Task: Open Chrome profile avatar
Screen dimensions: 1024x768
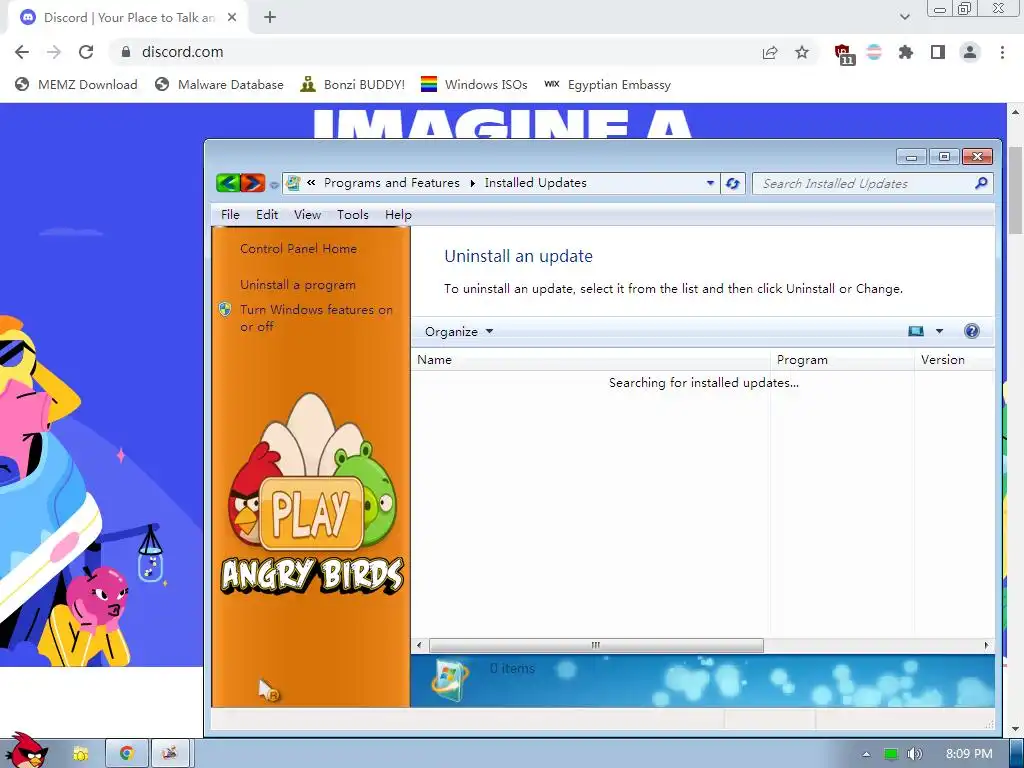Action: click(x=970, y=52)
